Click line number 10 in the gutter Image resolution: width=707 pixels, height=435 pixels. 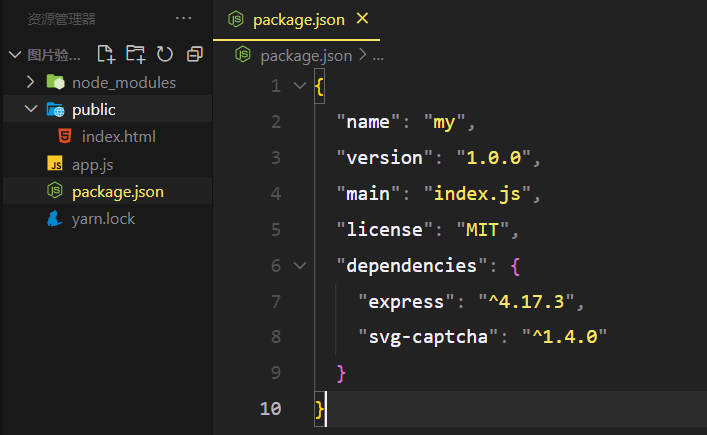271,408
